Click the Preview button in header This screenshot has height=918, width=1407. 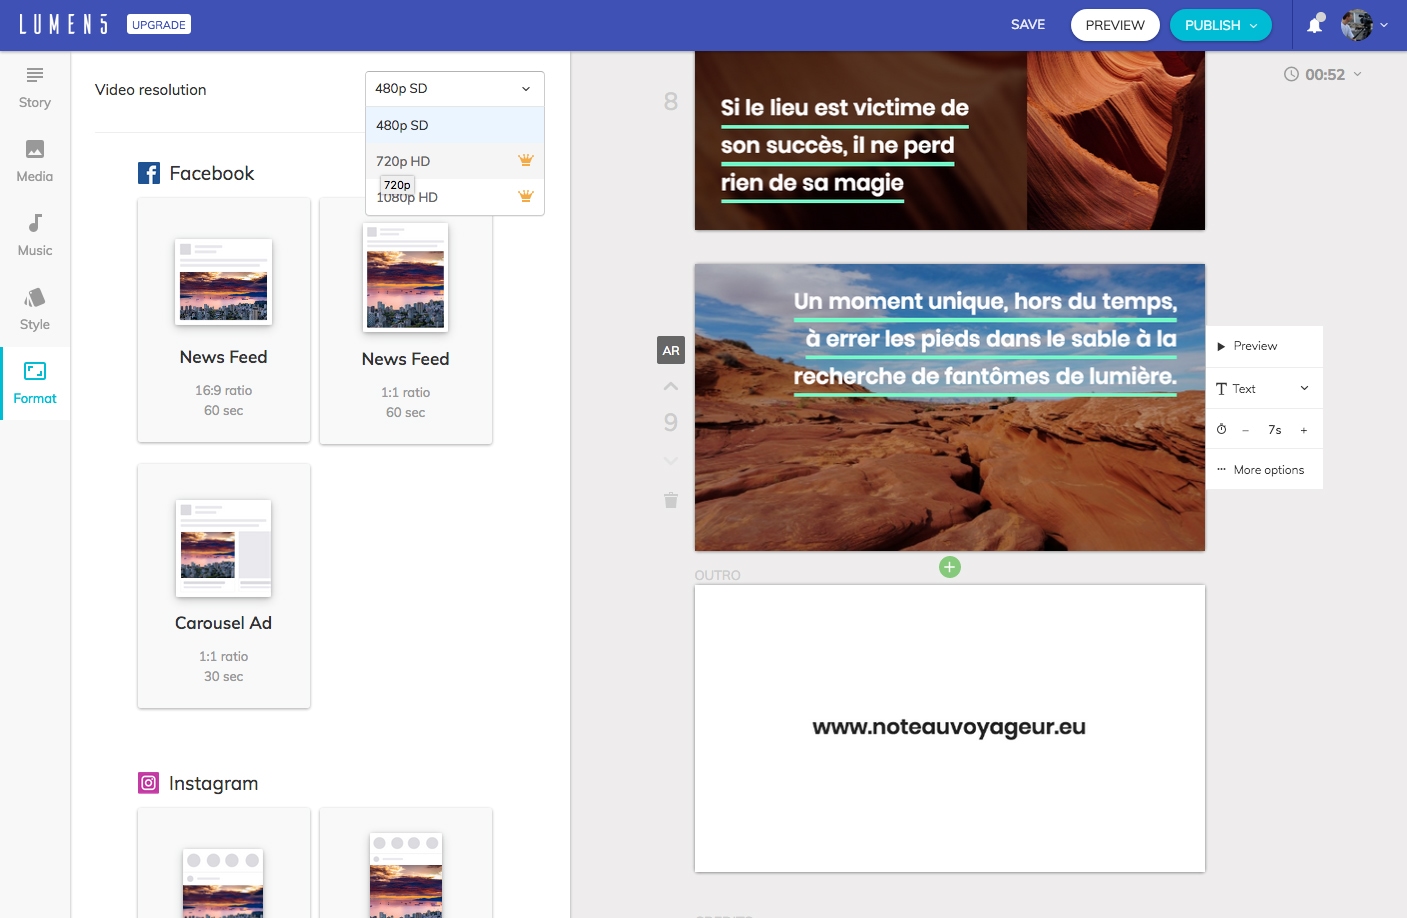coord(1115,25)
